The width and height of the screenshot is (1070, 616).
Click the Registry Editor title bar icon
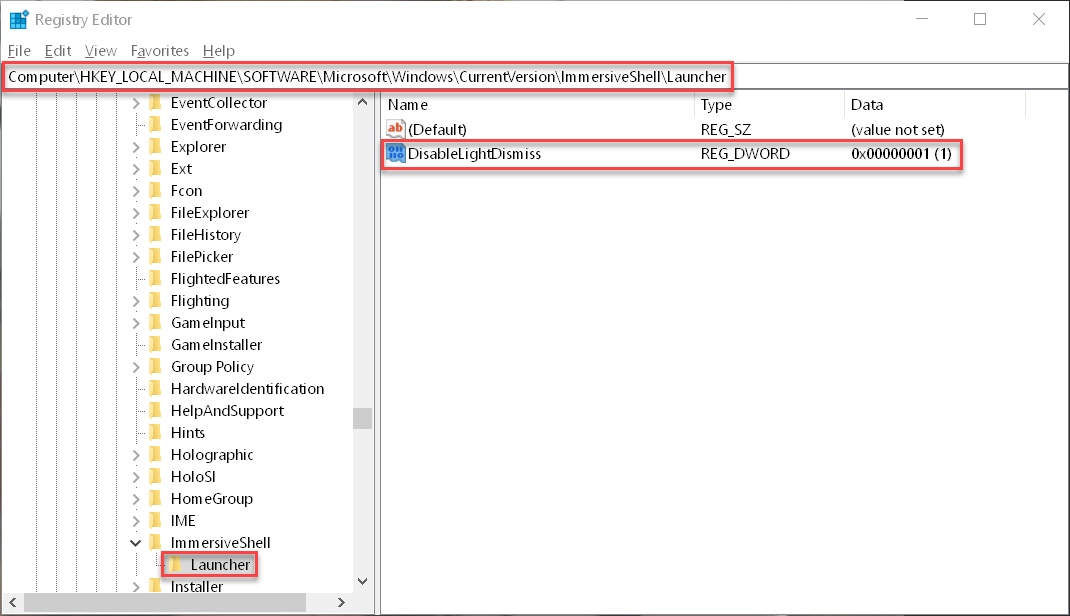pos(18,20)
